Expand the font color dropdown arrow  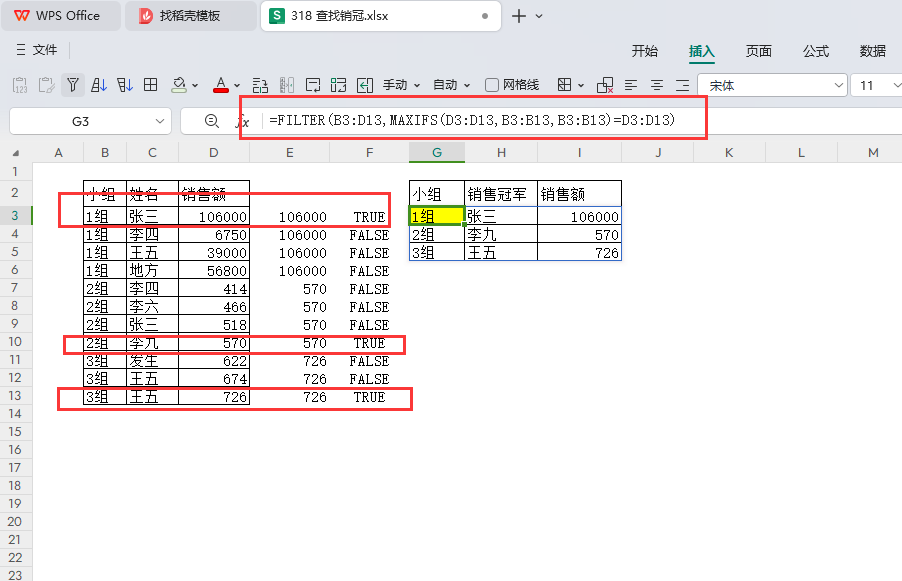click(237, 86)
